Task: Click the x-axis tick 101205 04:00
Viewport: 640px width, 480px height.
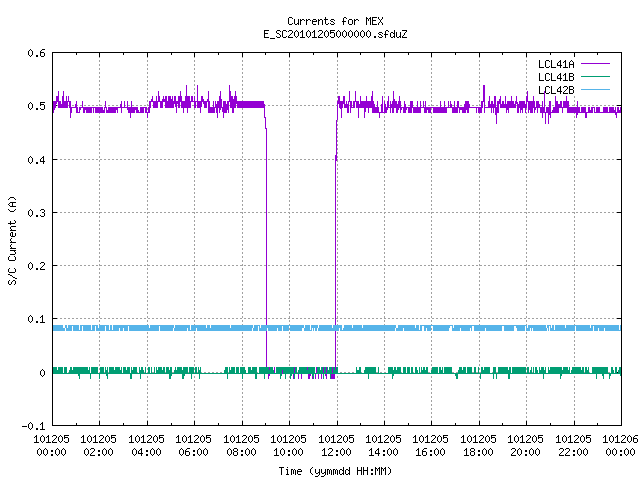Action: pos(146,446)
